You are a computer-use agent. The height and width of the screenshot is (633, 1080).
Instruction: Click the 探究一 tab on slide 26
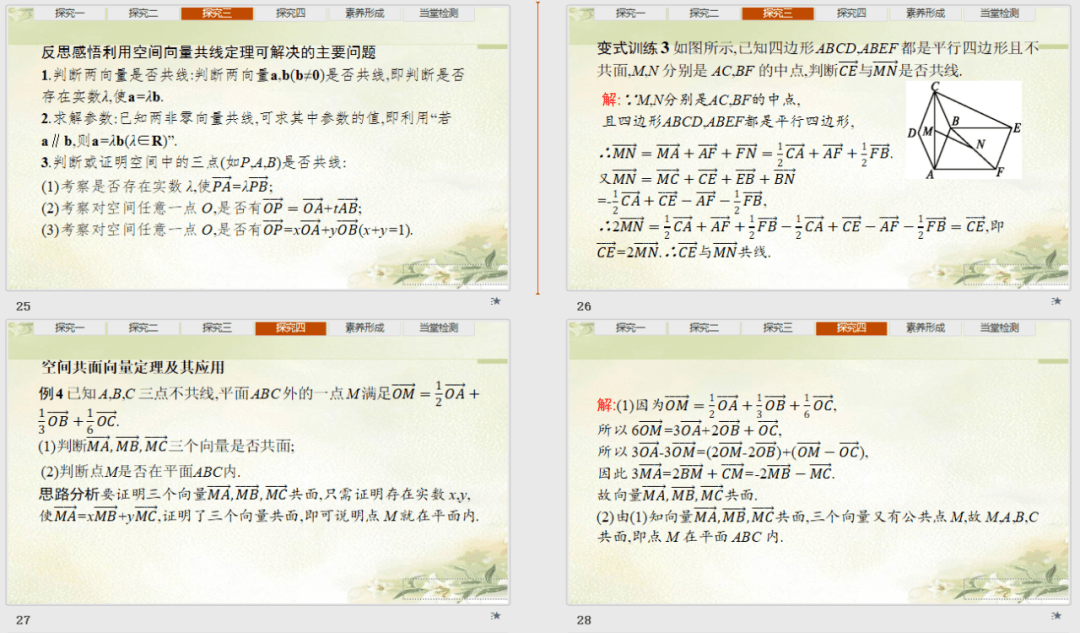[630, 13]
